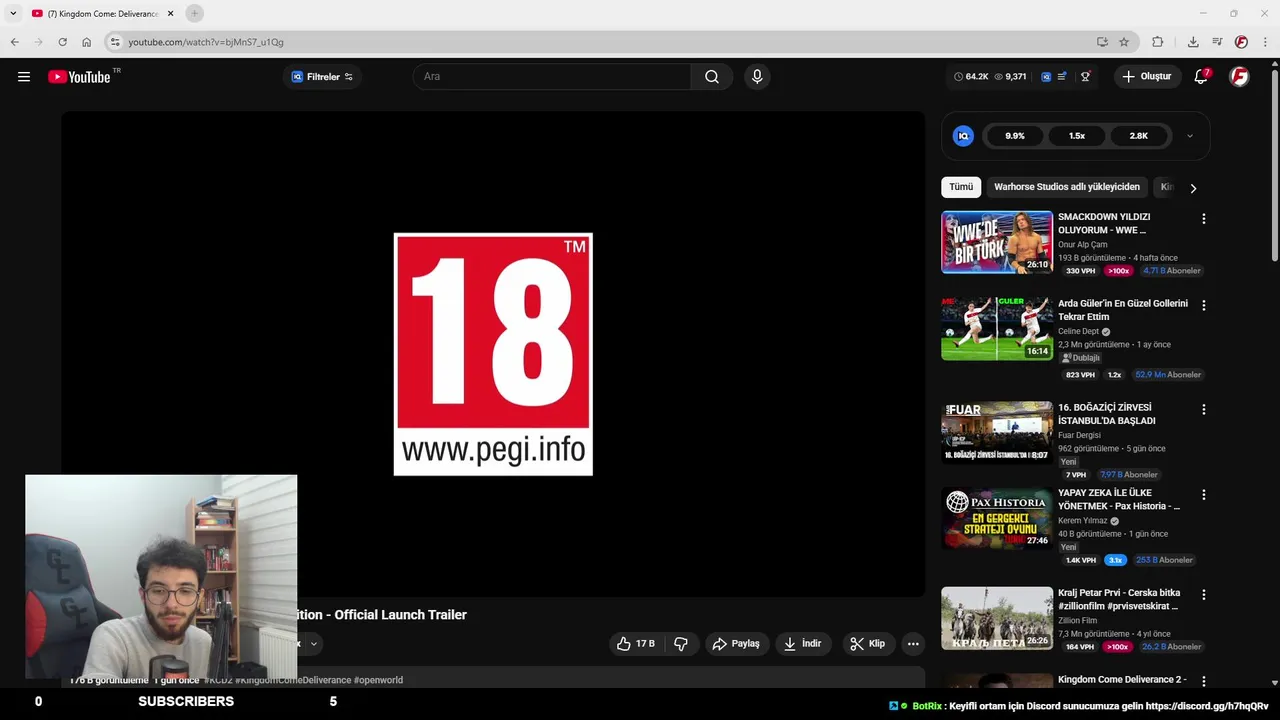
Task: Open options menu for Pax Historia video
Action: pos(1203,495)
